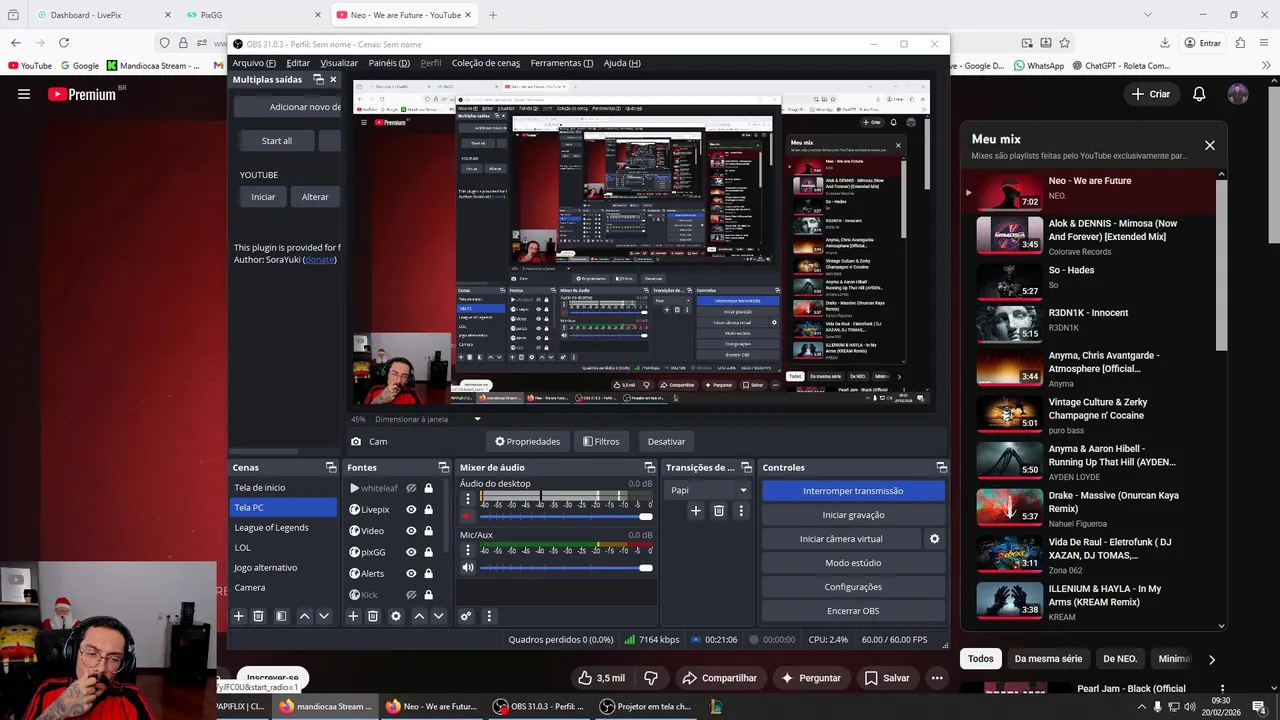Viewport: 1280px width, 720px height.
Task: Select League of Legends scene
Action: (283, 528)
